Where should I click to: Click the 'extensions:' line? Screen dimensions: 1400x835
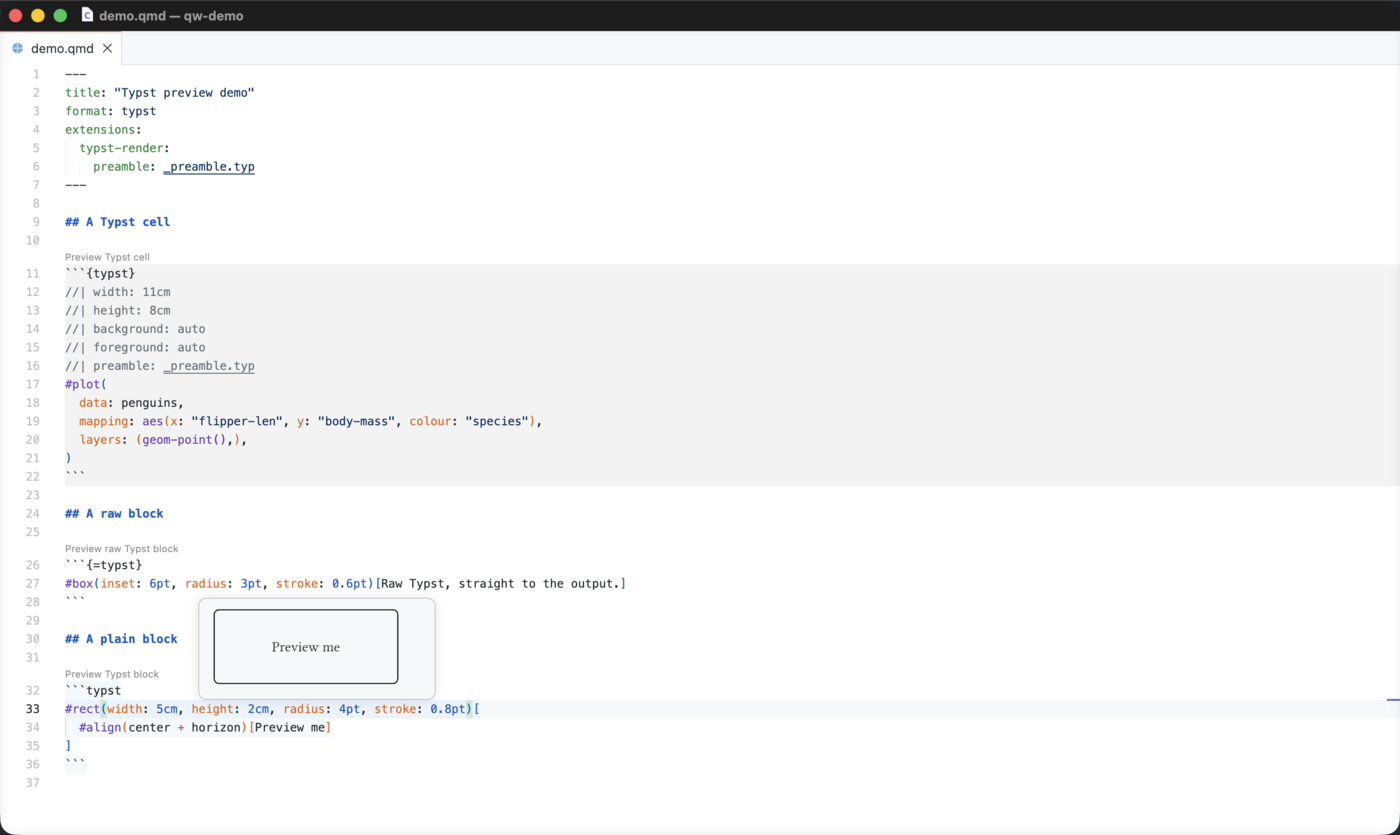coord(103,130)
